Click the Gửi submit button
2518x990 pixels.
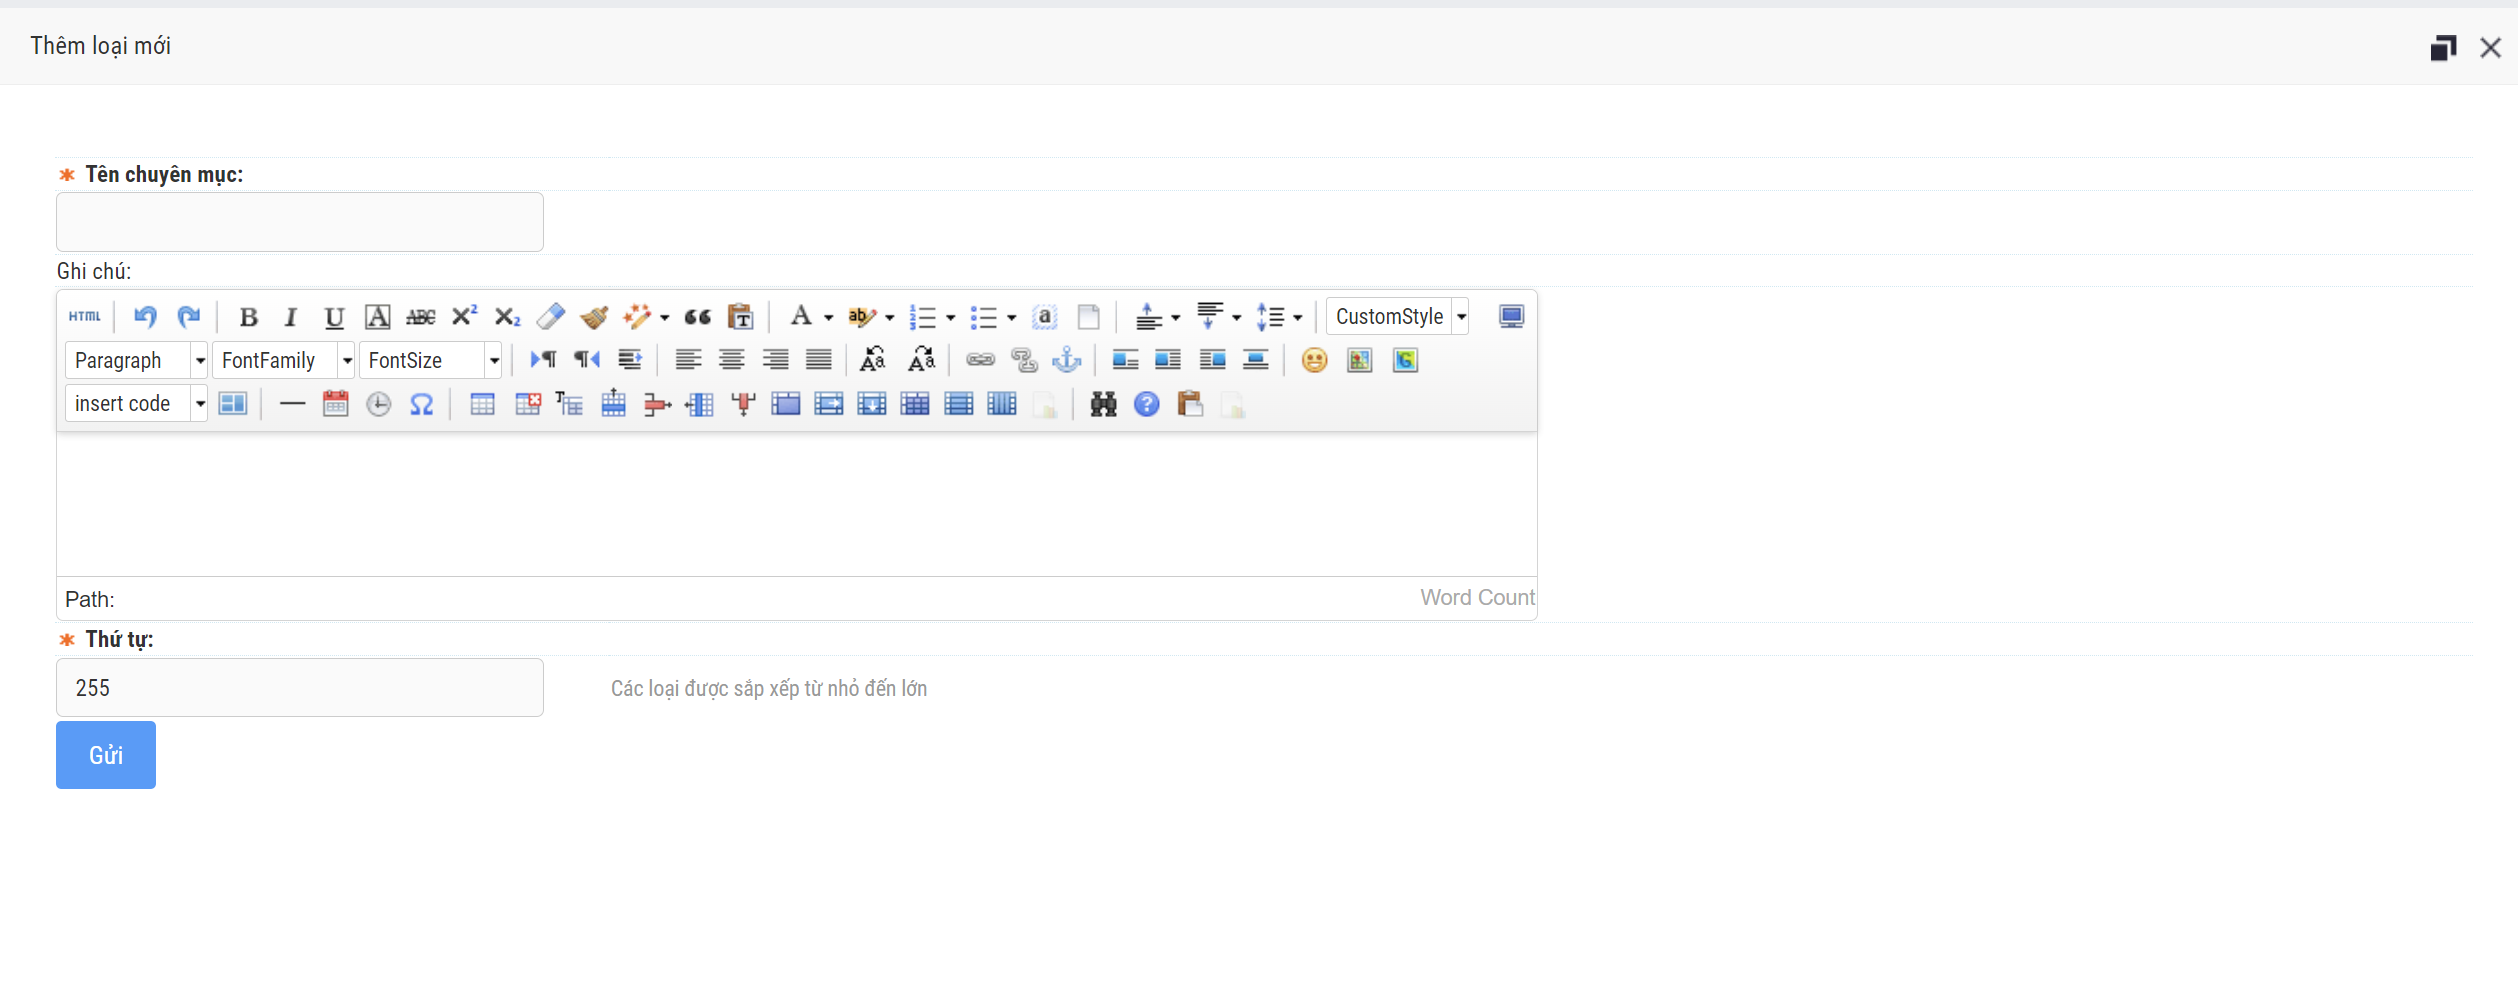click(x=106, y=755)
